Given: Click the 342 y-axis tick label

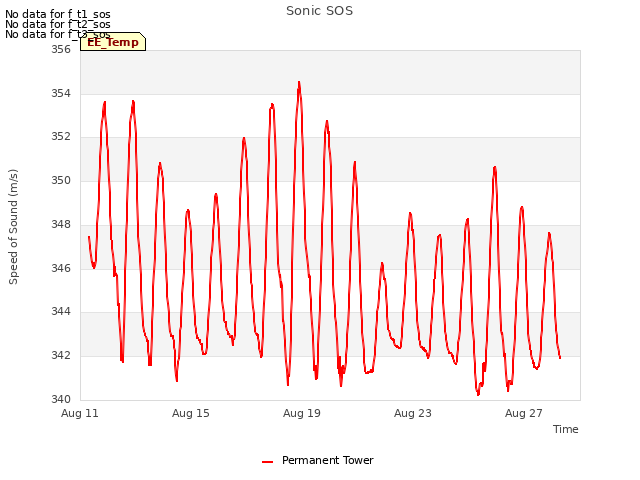Looking at the screenshot, I should 61,355.
